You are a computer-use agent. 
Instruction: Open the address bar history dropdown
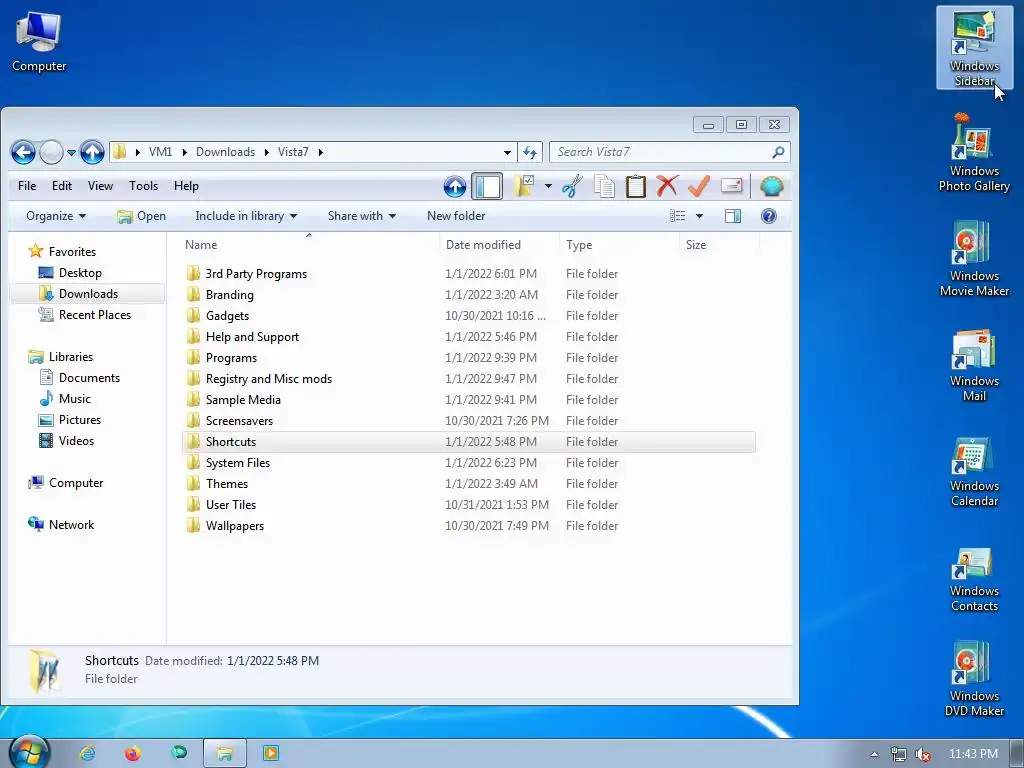507,152
